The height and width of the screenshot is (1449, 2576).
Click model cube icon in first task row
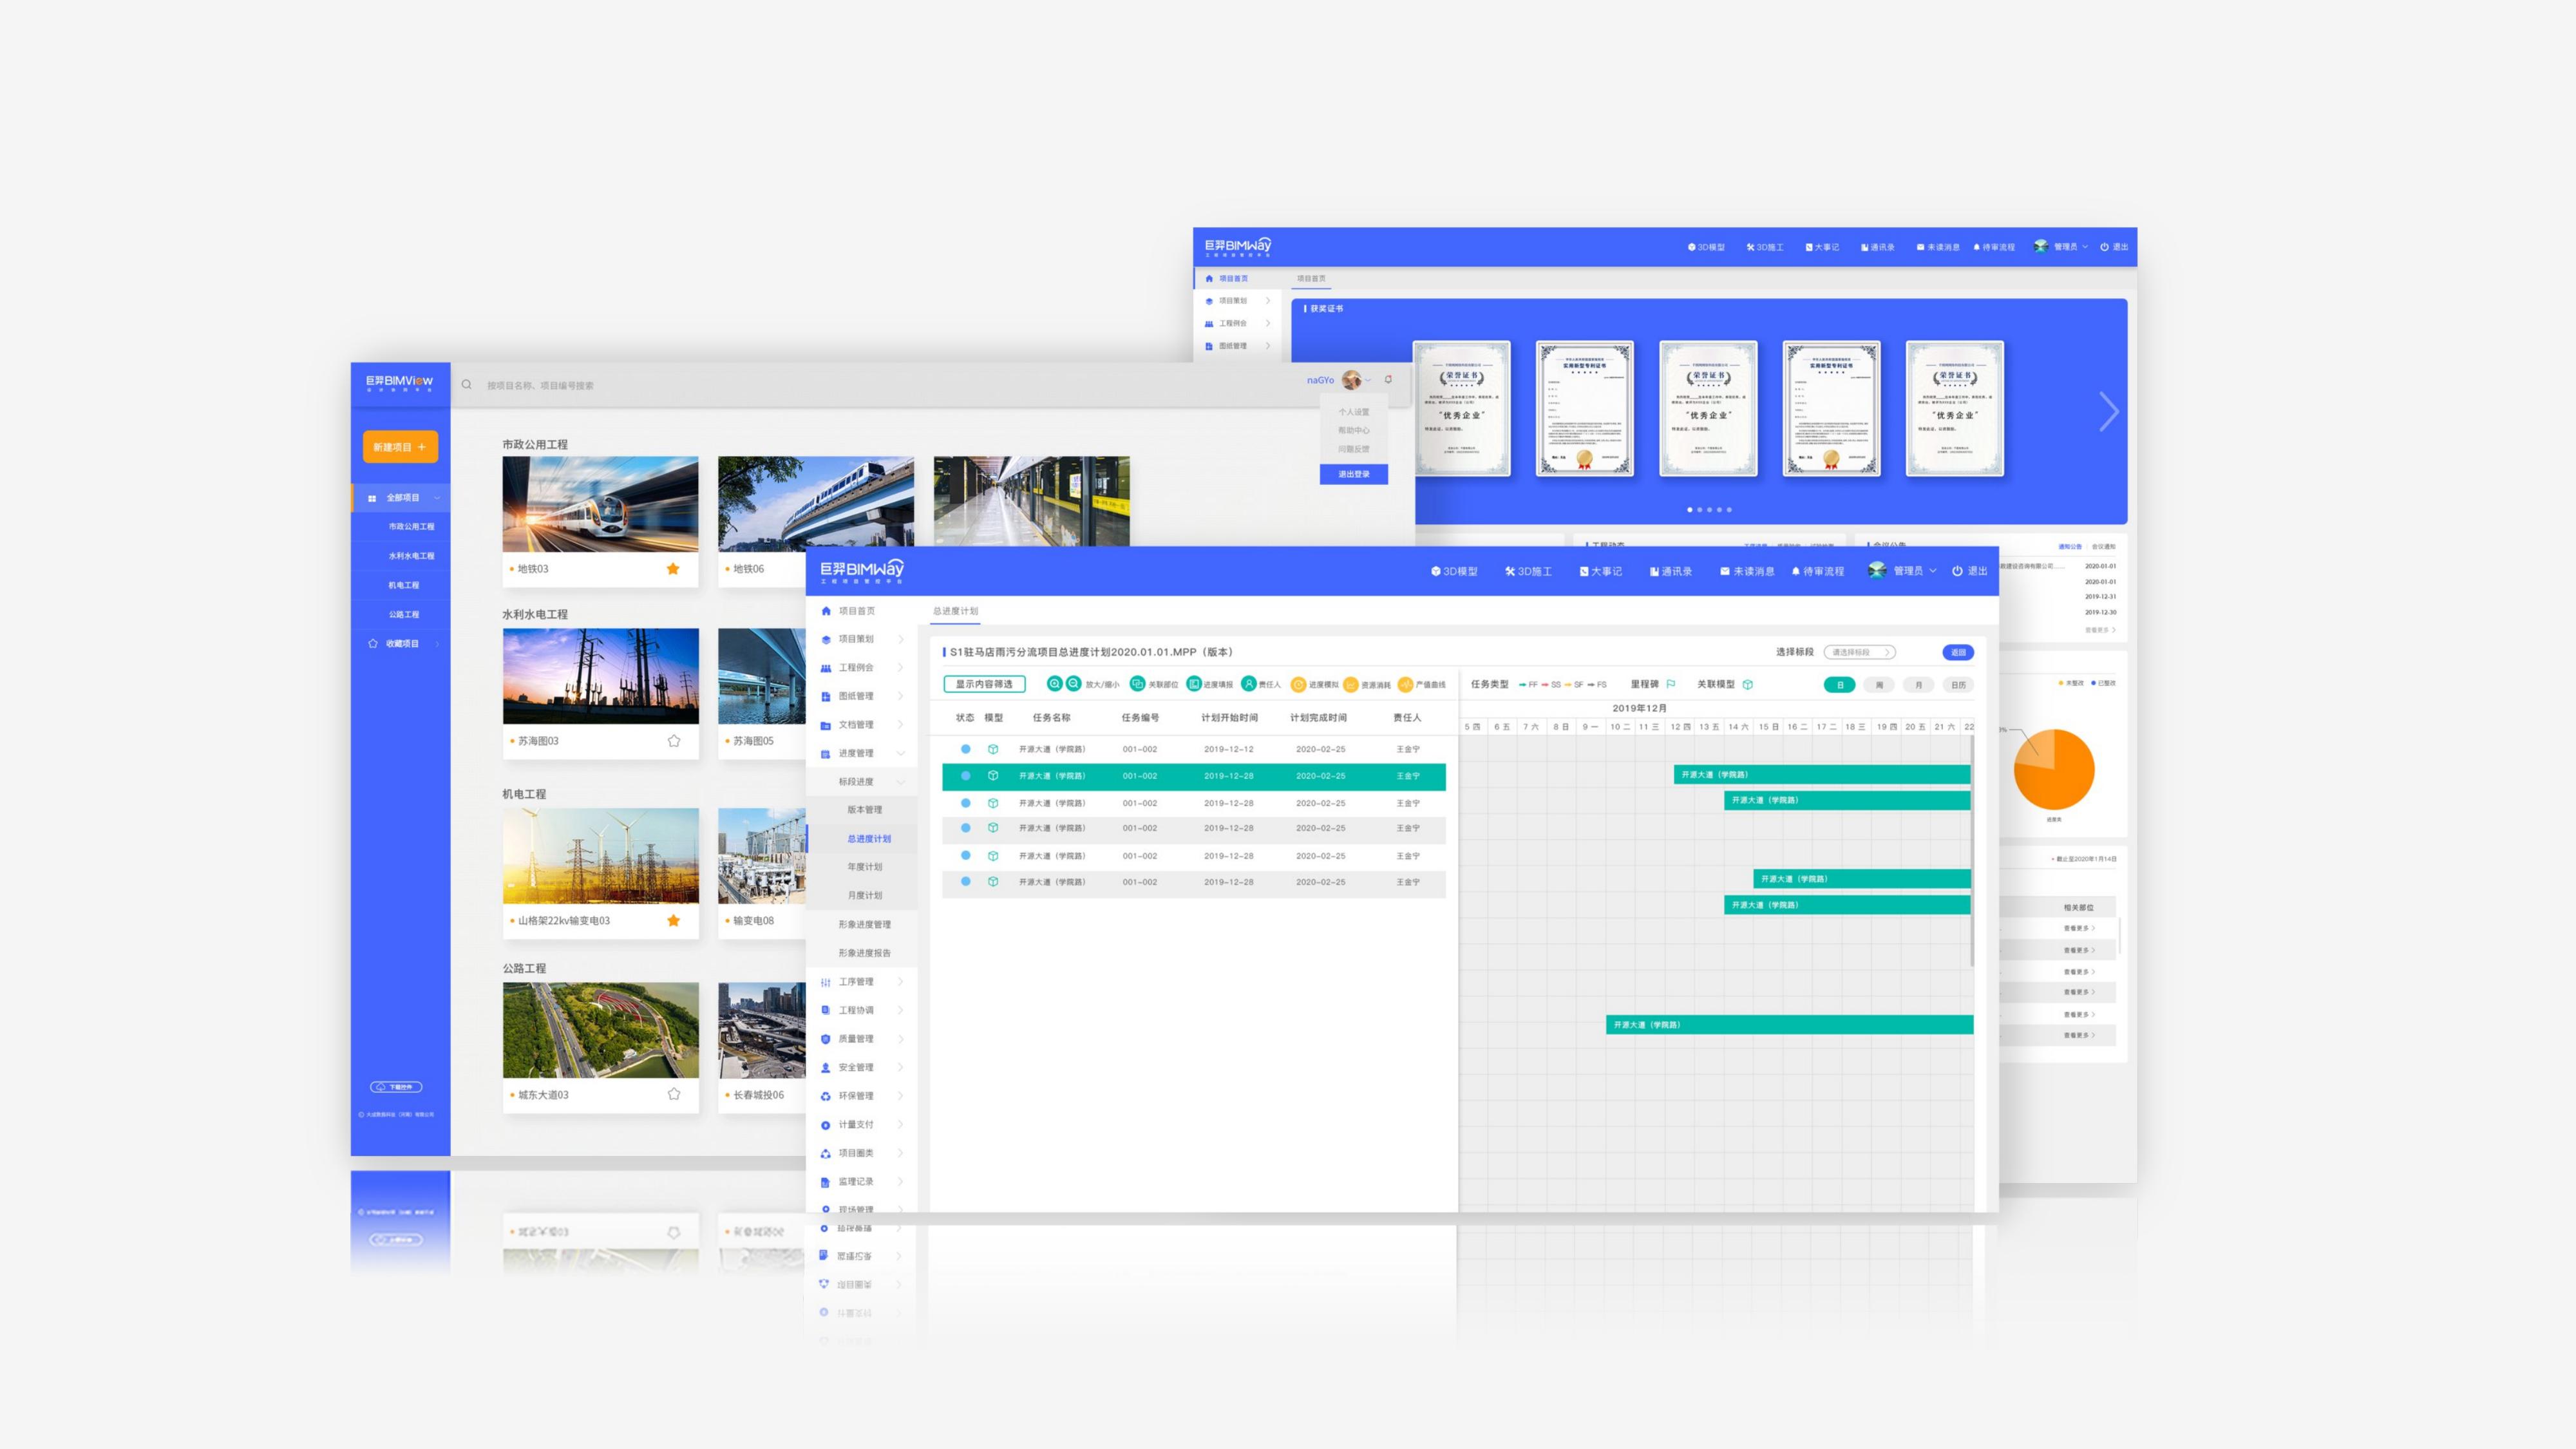993,749
